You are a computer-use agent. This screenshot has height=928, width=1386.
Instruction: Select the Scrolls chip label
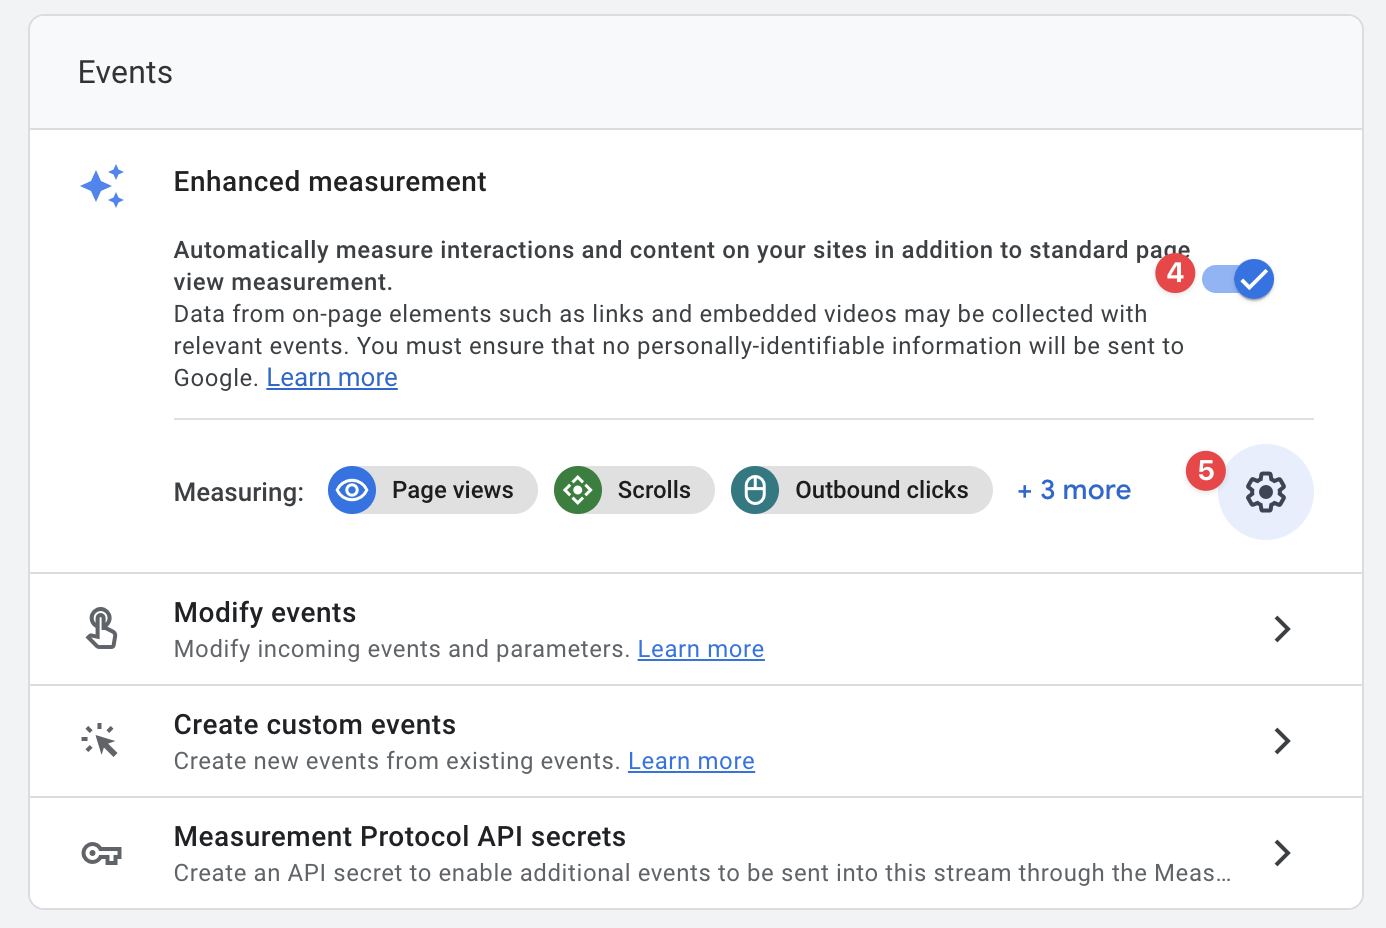654,490
